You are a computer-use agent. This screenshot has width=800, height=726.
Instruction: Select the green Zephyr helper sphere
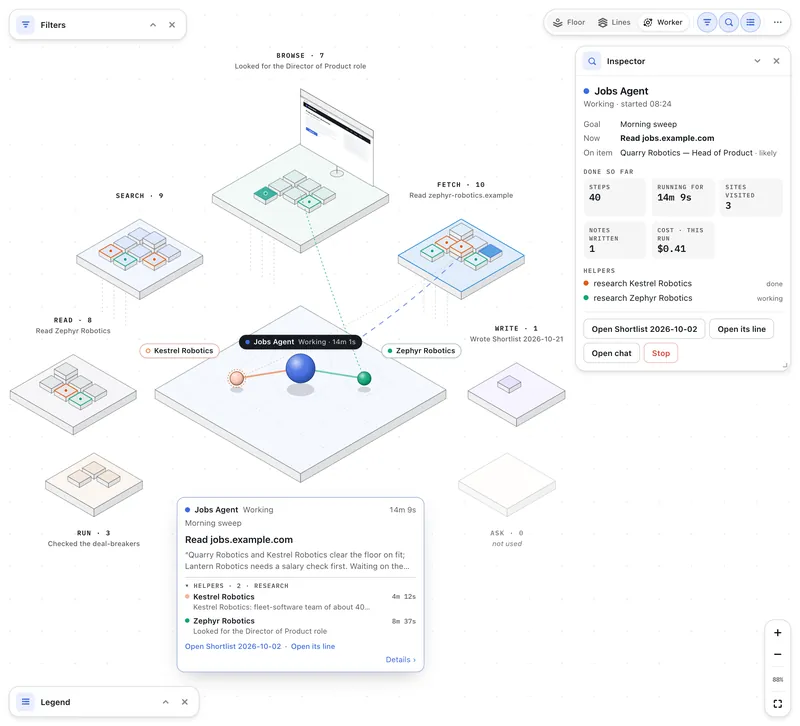[x=364, y=379]
